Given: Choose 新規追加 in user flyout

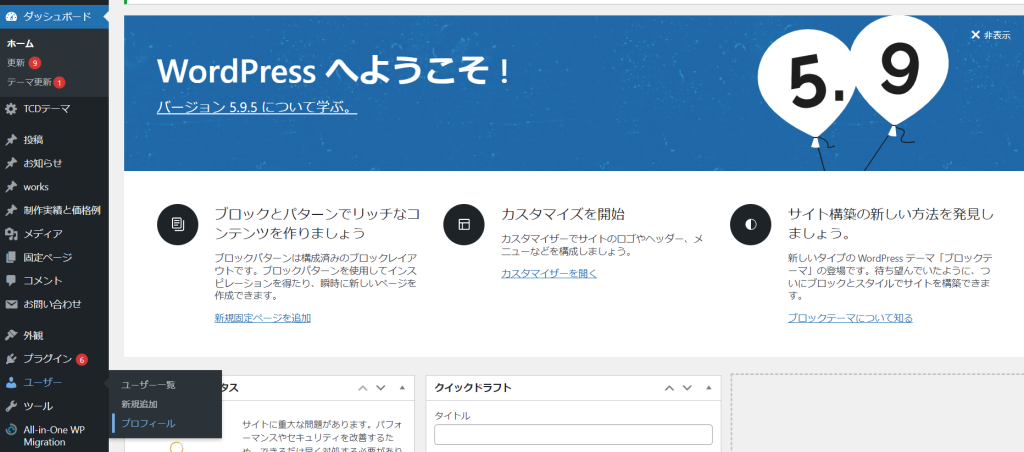Looking at the screenshot, I should 139,404.
